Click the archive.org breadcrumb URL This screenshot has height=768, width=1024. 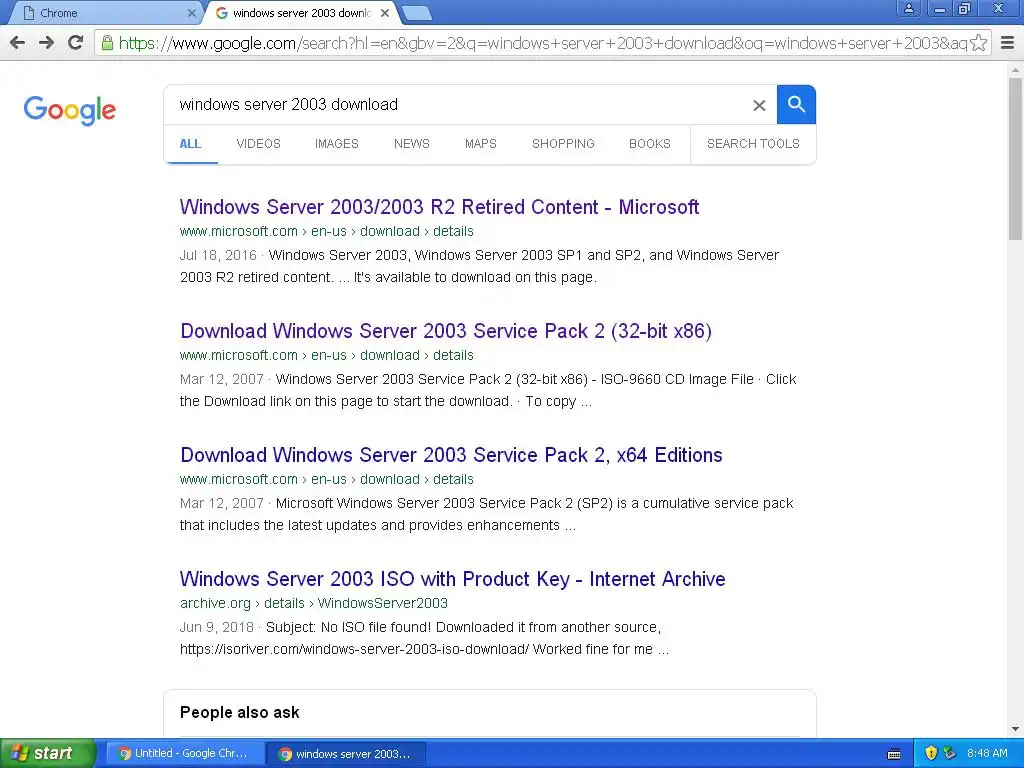pos(314,603)
